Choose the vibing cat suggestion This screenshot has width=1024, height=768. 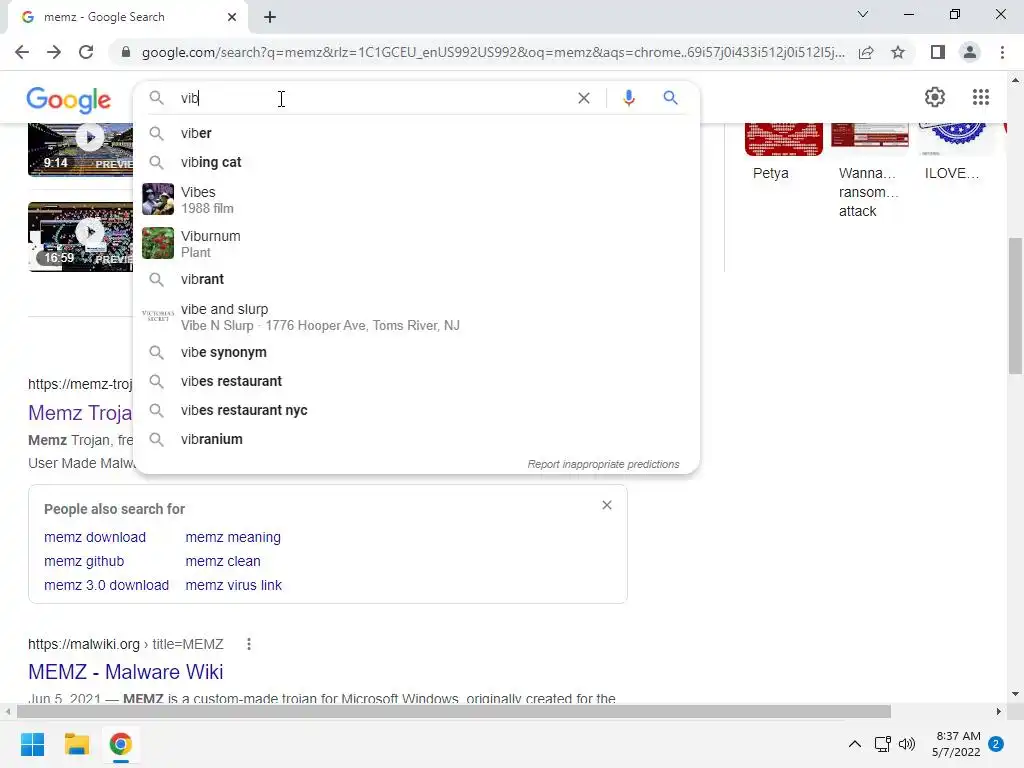click(417, 162)
